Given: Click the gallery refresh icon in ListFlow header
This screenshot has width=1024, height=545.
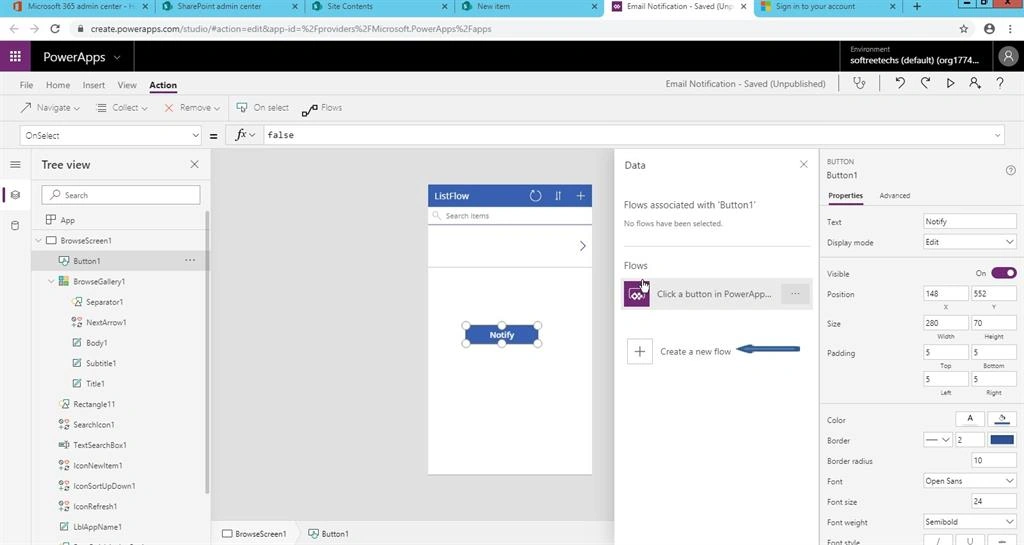Looking at the screenshot, I should coord(536,196).
